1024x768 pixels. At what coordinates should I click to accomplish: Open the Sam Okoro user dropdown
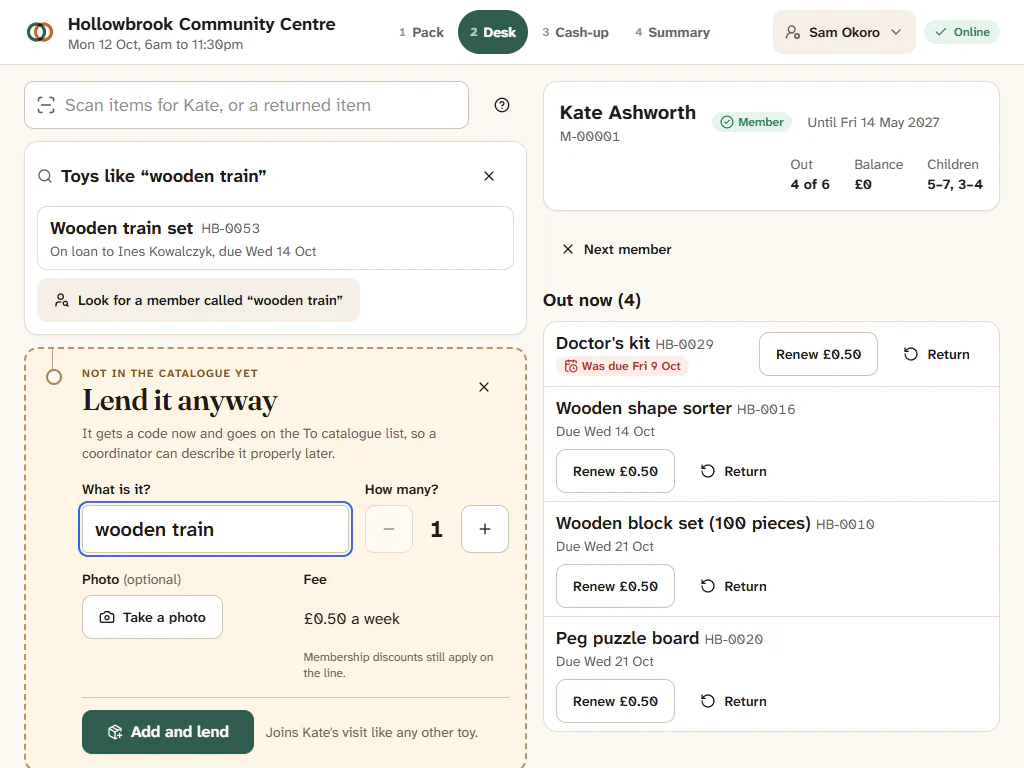(x=844, y=32)
